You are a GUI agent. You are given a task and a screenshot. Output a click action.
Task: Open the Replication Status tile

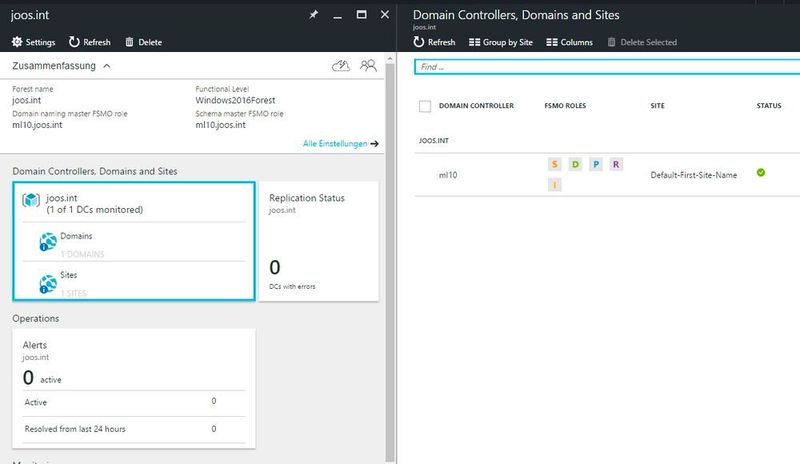[319, 241]
